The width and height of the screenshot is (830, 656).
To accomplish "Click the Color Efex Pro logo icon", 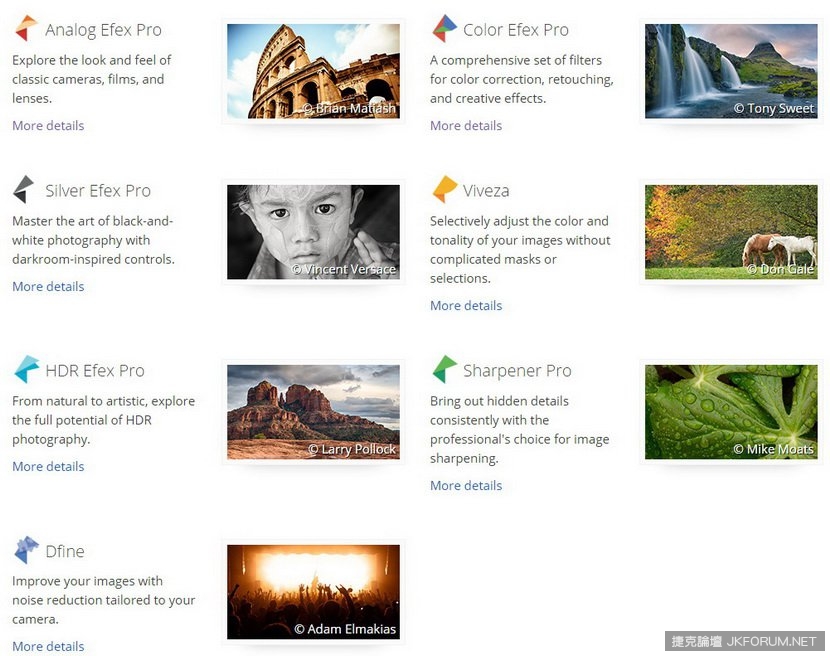I will (x=445, y=29).
